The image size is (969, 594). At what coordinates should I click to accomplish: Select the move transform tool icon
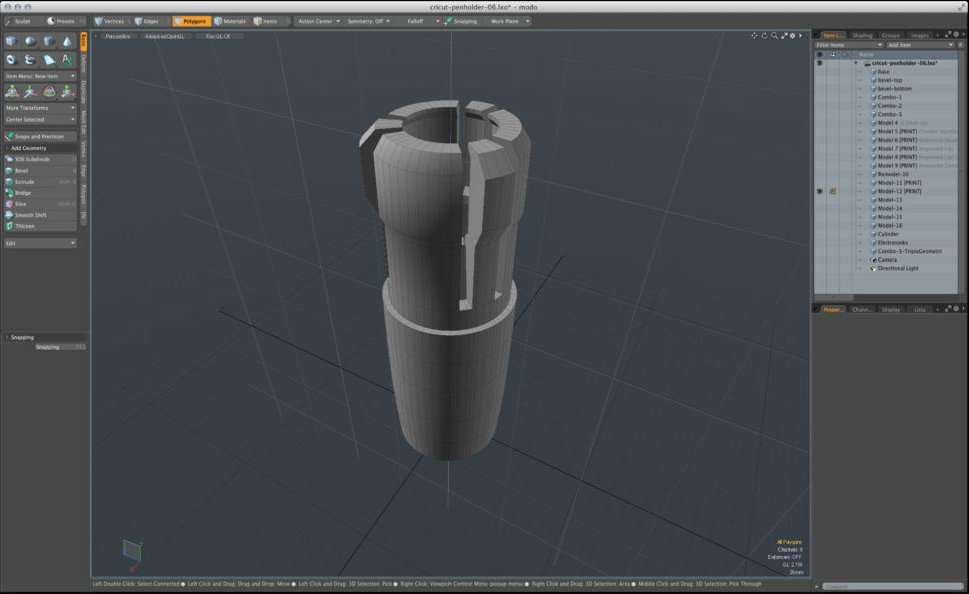[x=30, y=92]
